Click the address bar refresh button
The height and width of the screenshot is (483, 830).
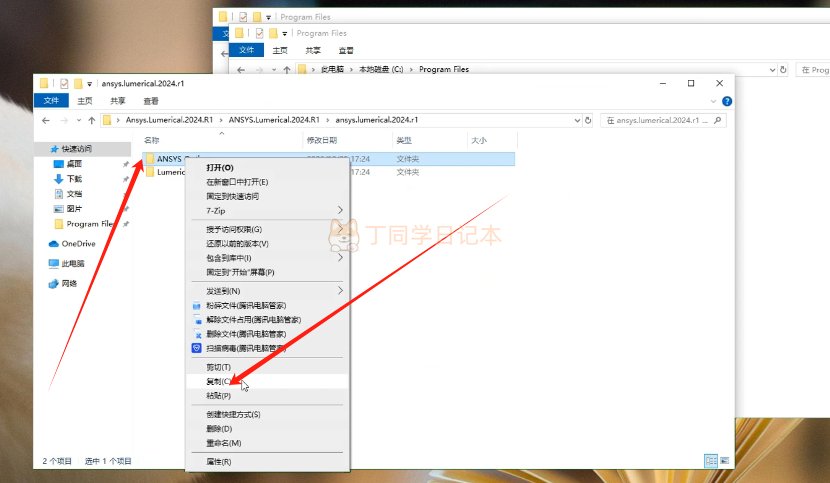coord(589,120)
